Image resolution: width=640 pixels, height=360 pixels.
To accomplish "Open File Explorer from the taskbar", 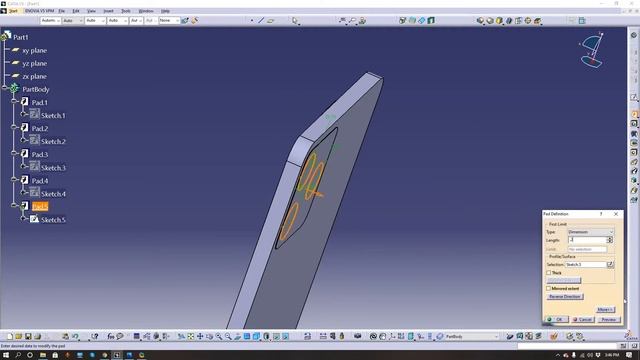I will point(43,355).
